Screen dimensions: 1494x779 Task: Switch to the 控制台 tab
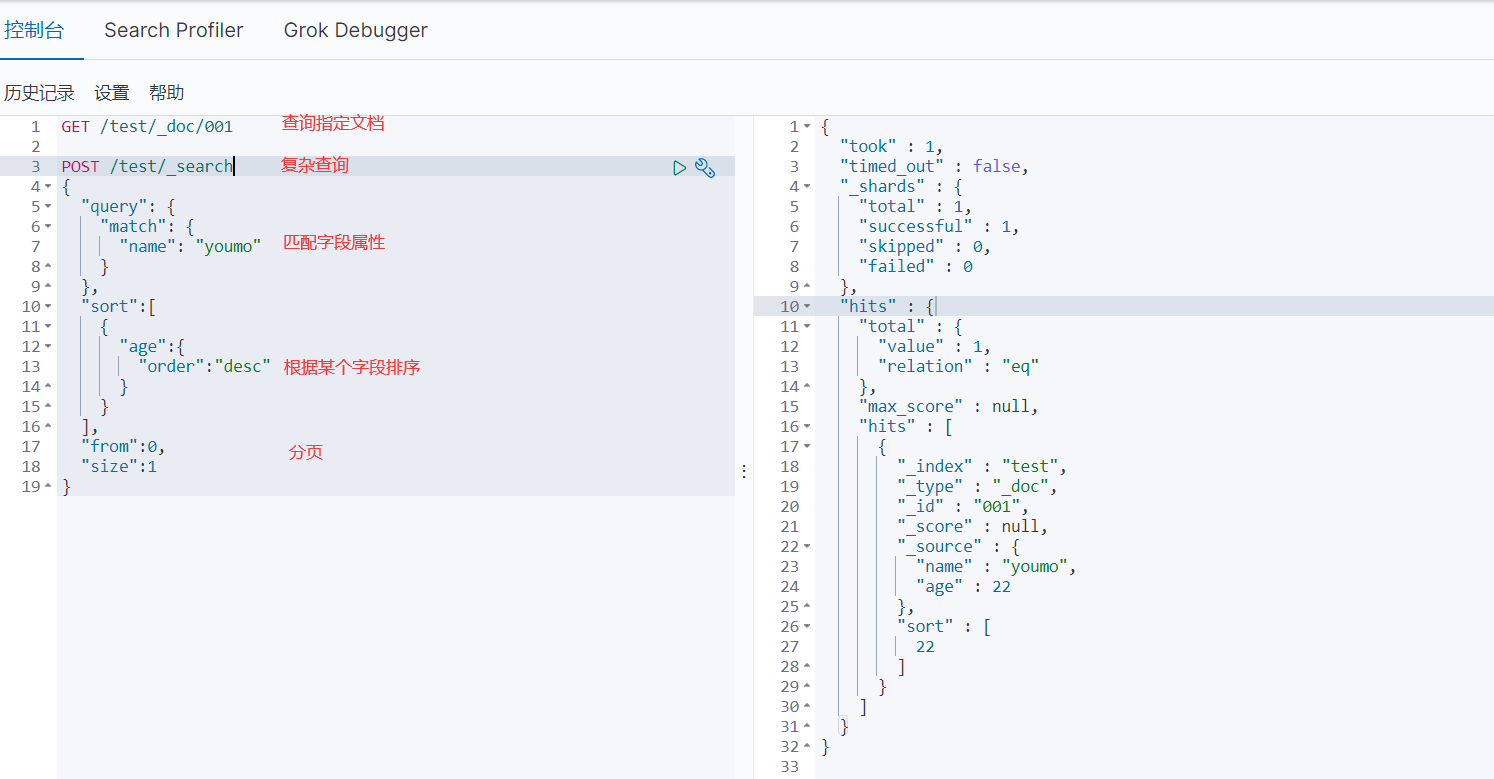click(34, 30)
